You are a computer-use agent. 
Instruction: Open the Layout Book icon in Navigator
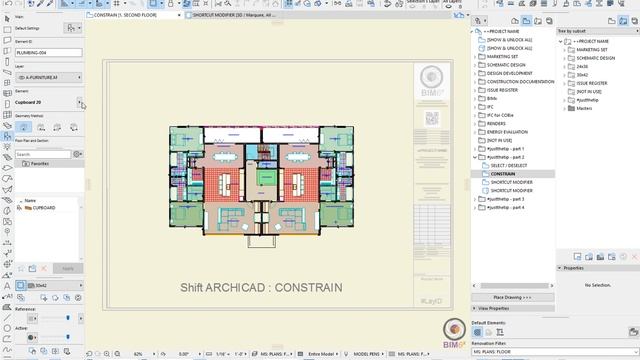[x=538, y=21]
